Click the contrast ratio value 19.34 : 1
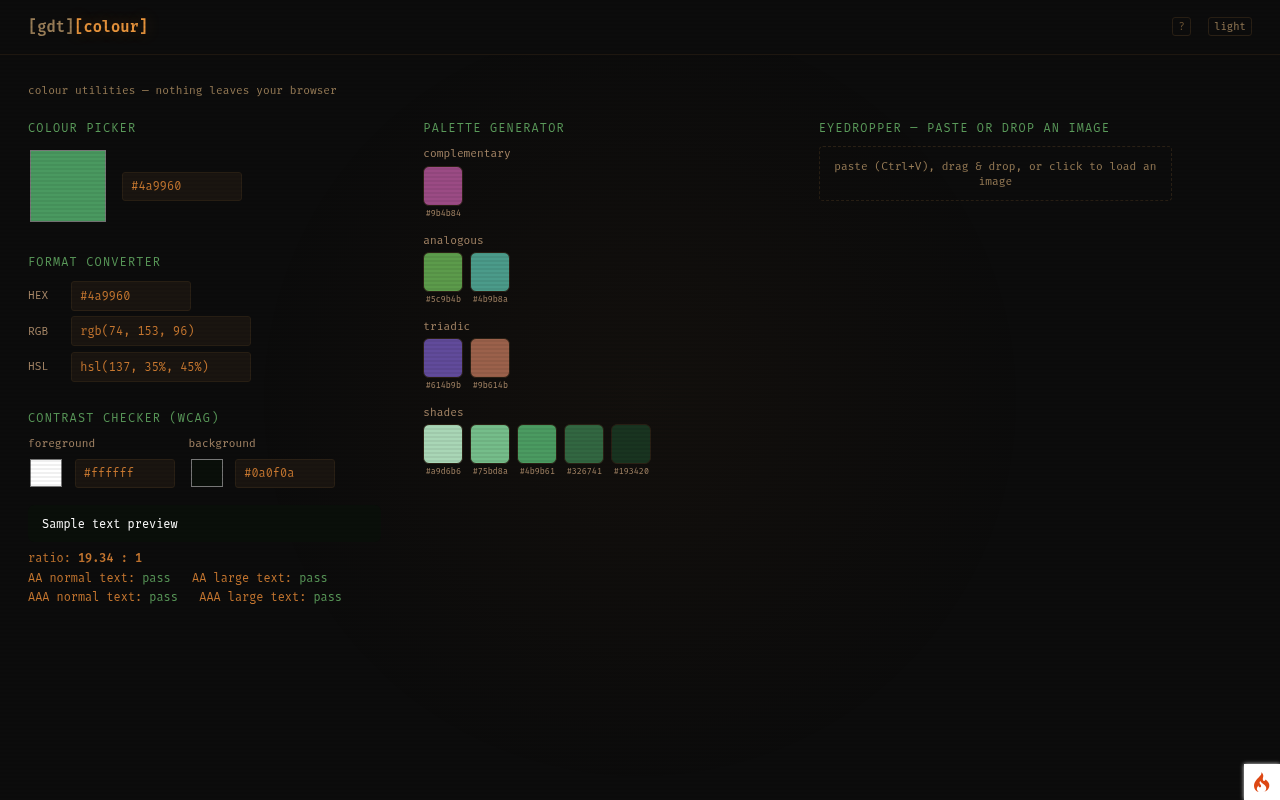1280x800 pixels. 110,558
